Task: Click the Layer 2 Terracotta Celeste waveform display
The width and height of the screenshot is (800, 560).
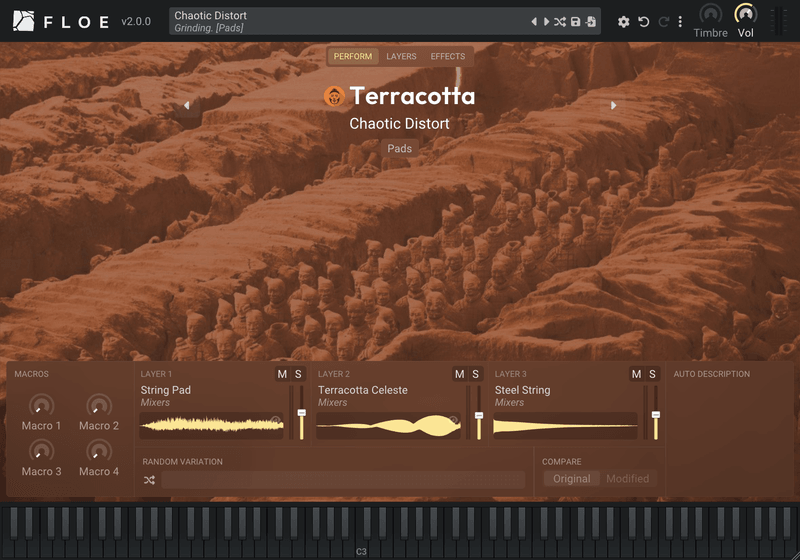Action: [x=389, y=425]
